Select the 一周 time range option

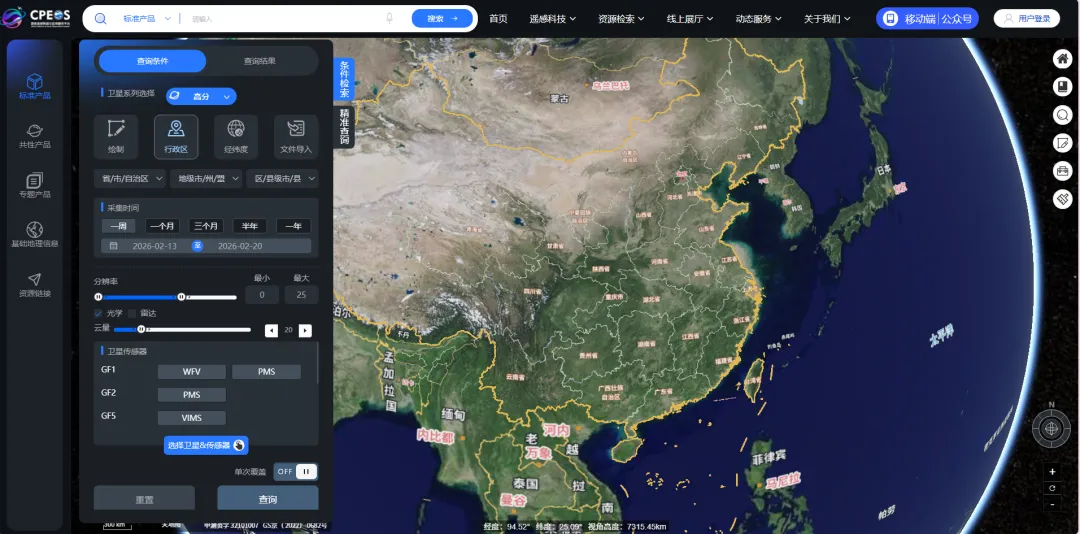coord(118,226)
